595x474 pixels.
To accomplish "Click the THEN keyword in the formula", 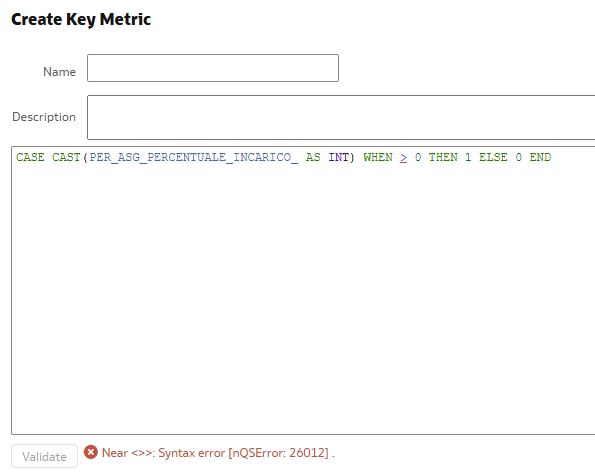I will click(x=443, y=157).
